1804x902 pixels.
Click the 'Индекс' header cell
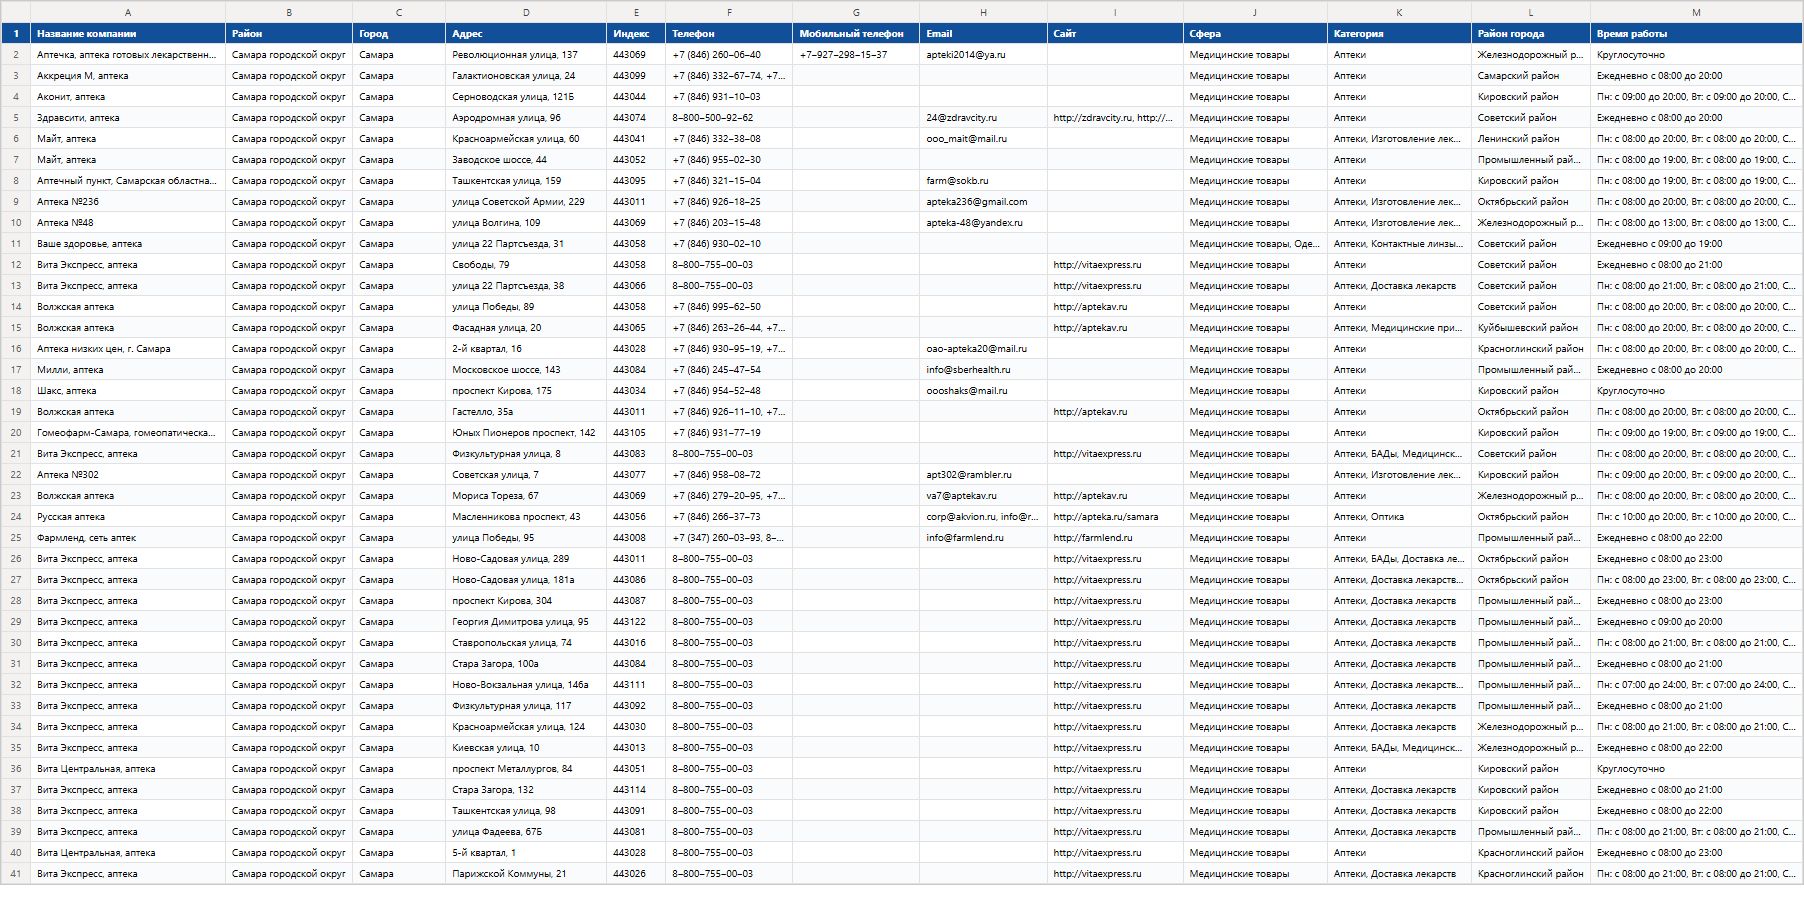coord(636,34)
